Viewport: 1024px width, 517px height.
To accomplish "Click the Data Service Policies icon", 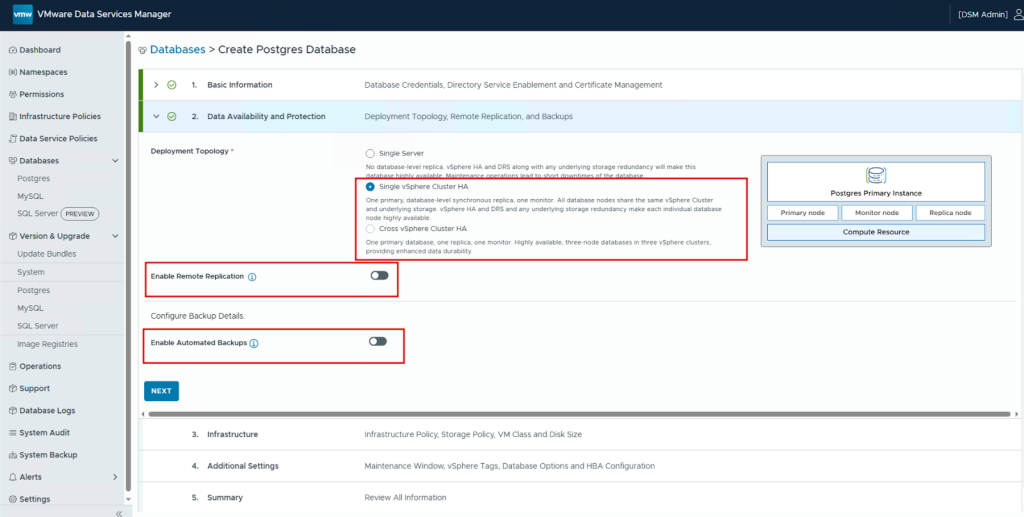I will click(x=13, y=139).
